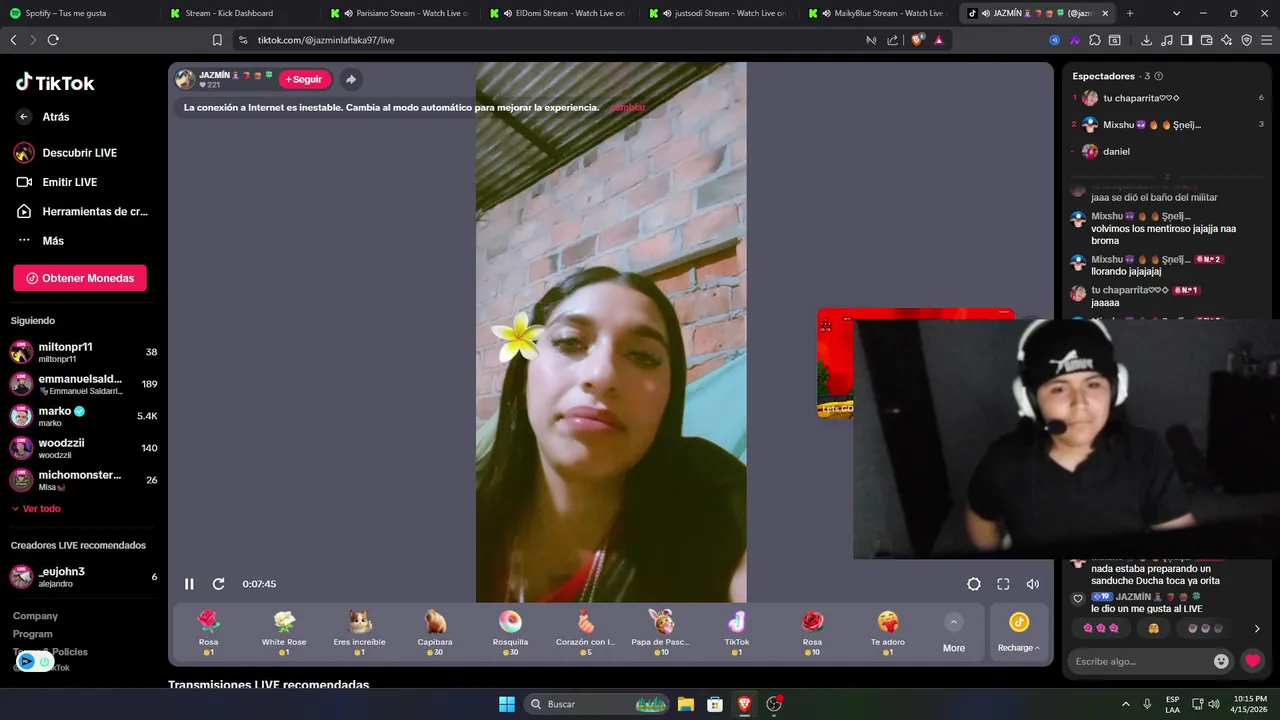This screenshot has width=1280, height=720.
Task: Open the Company footer link
Action: pos(35,616)
